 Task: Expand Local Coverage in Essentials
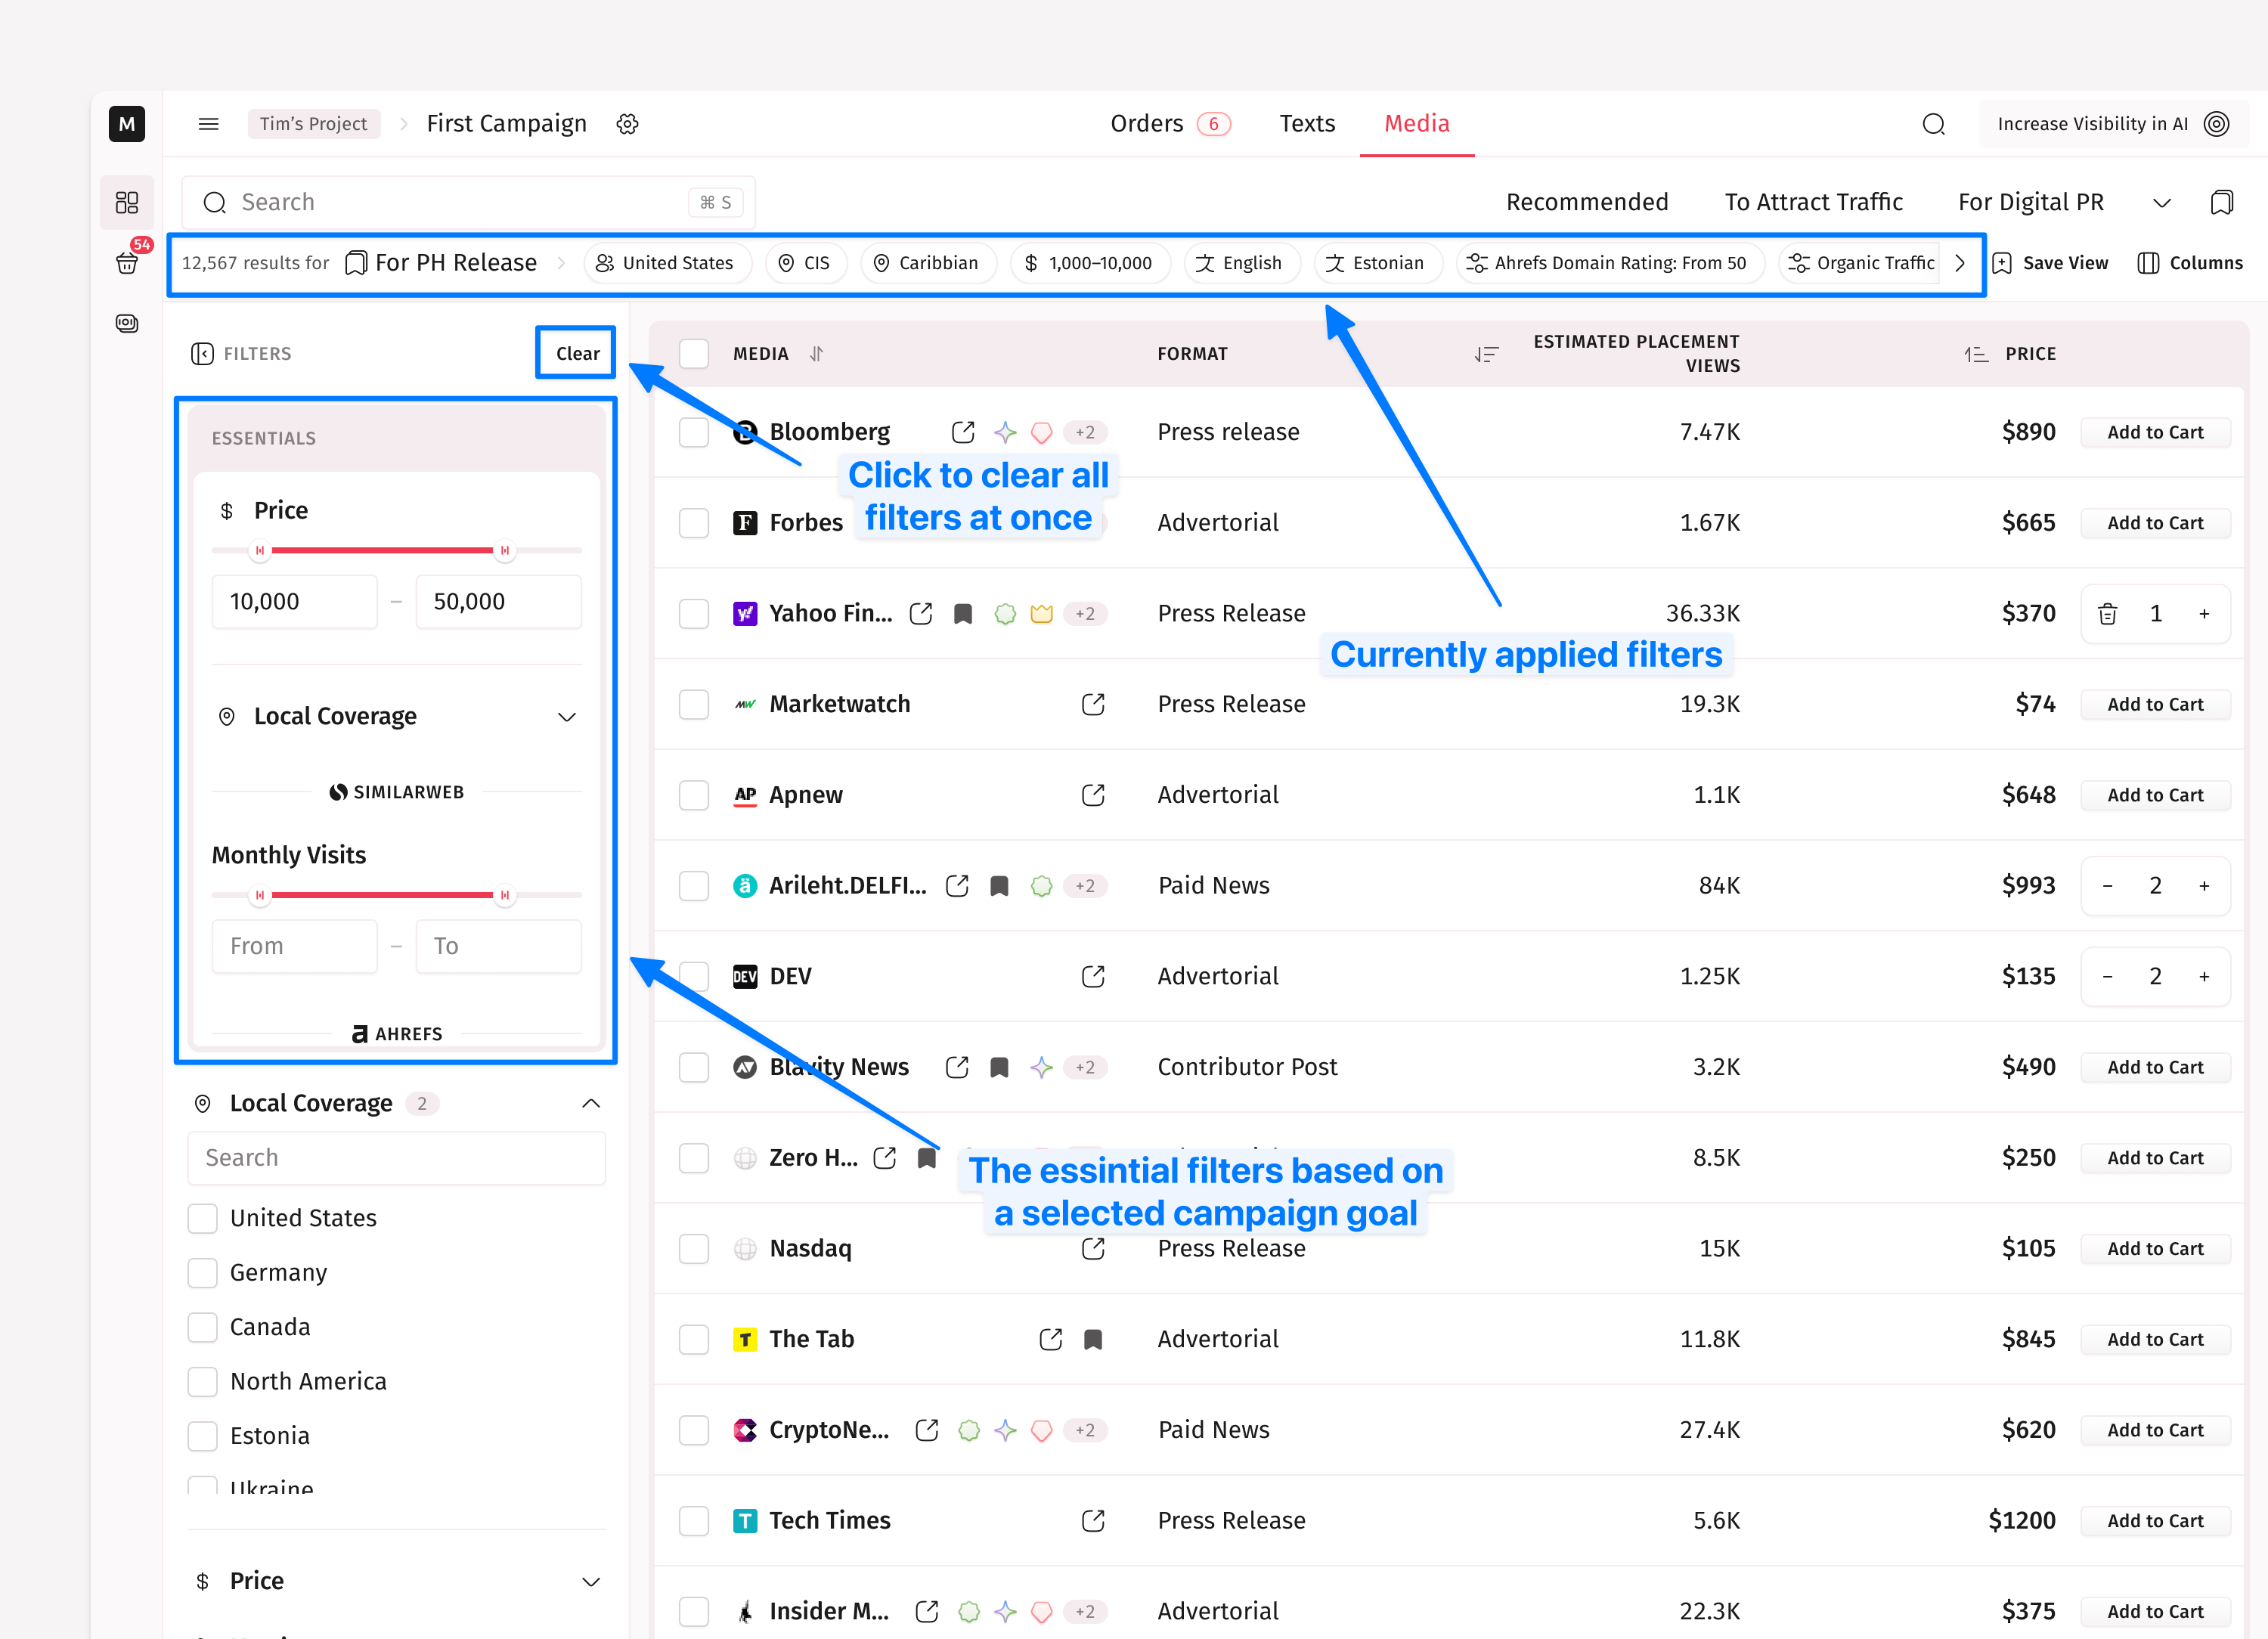pyautogui.click(x=566, y=717)
